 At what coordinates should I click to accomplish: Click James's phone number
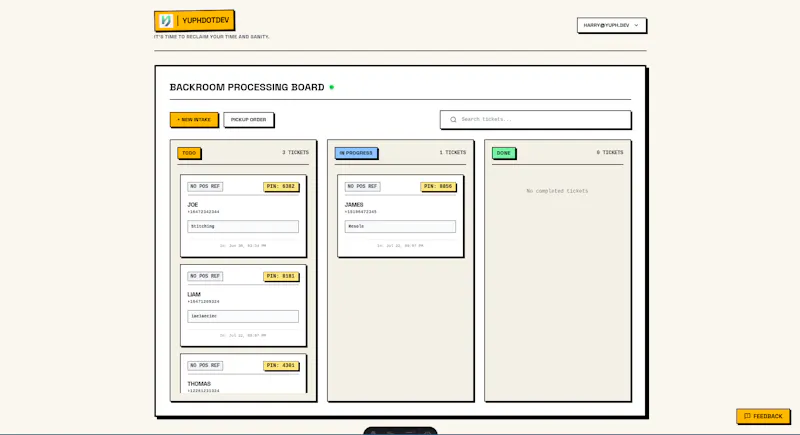[x=360, y=212]
